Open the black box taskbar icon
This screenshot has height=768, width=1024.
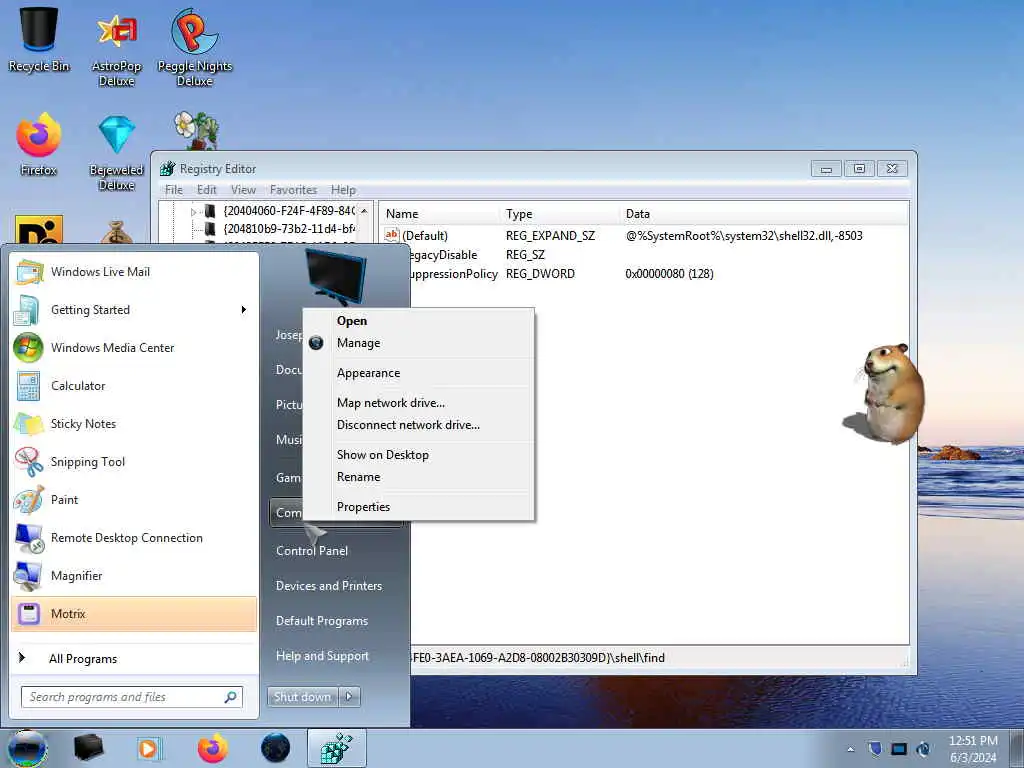coord(88,748)
